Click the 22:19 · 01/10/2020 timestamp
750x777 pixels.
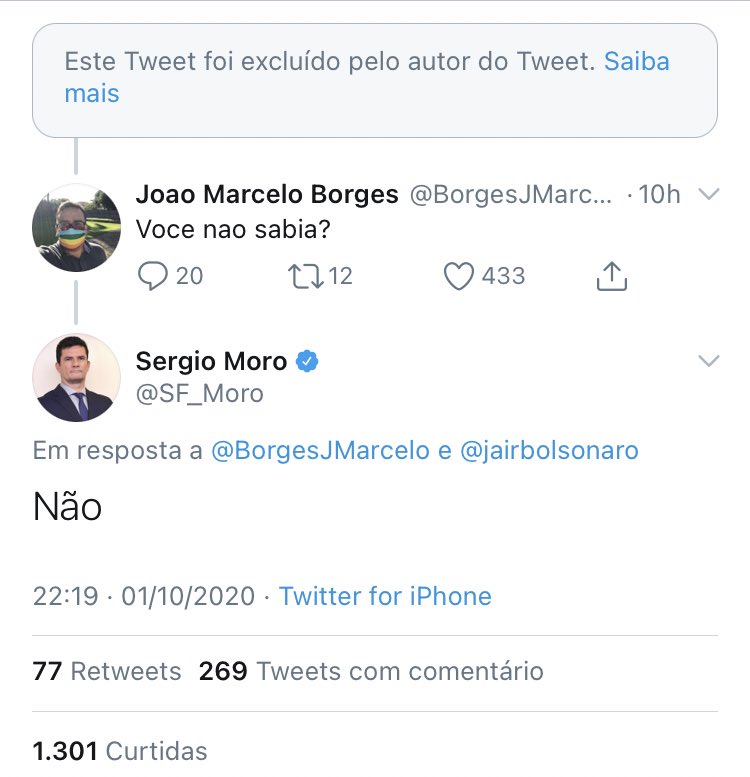143,597
